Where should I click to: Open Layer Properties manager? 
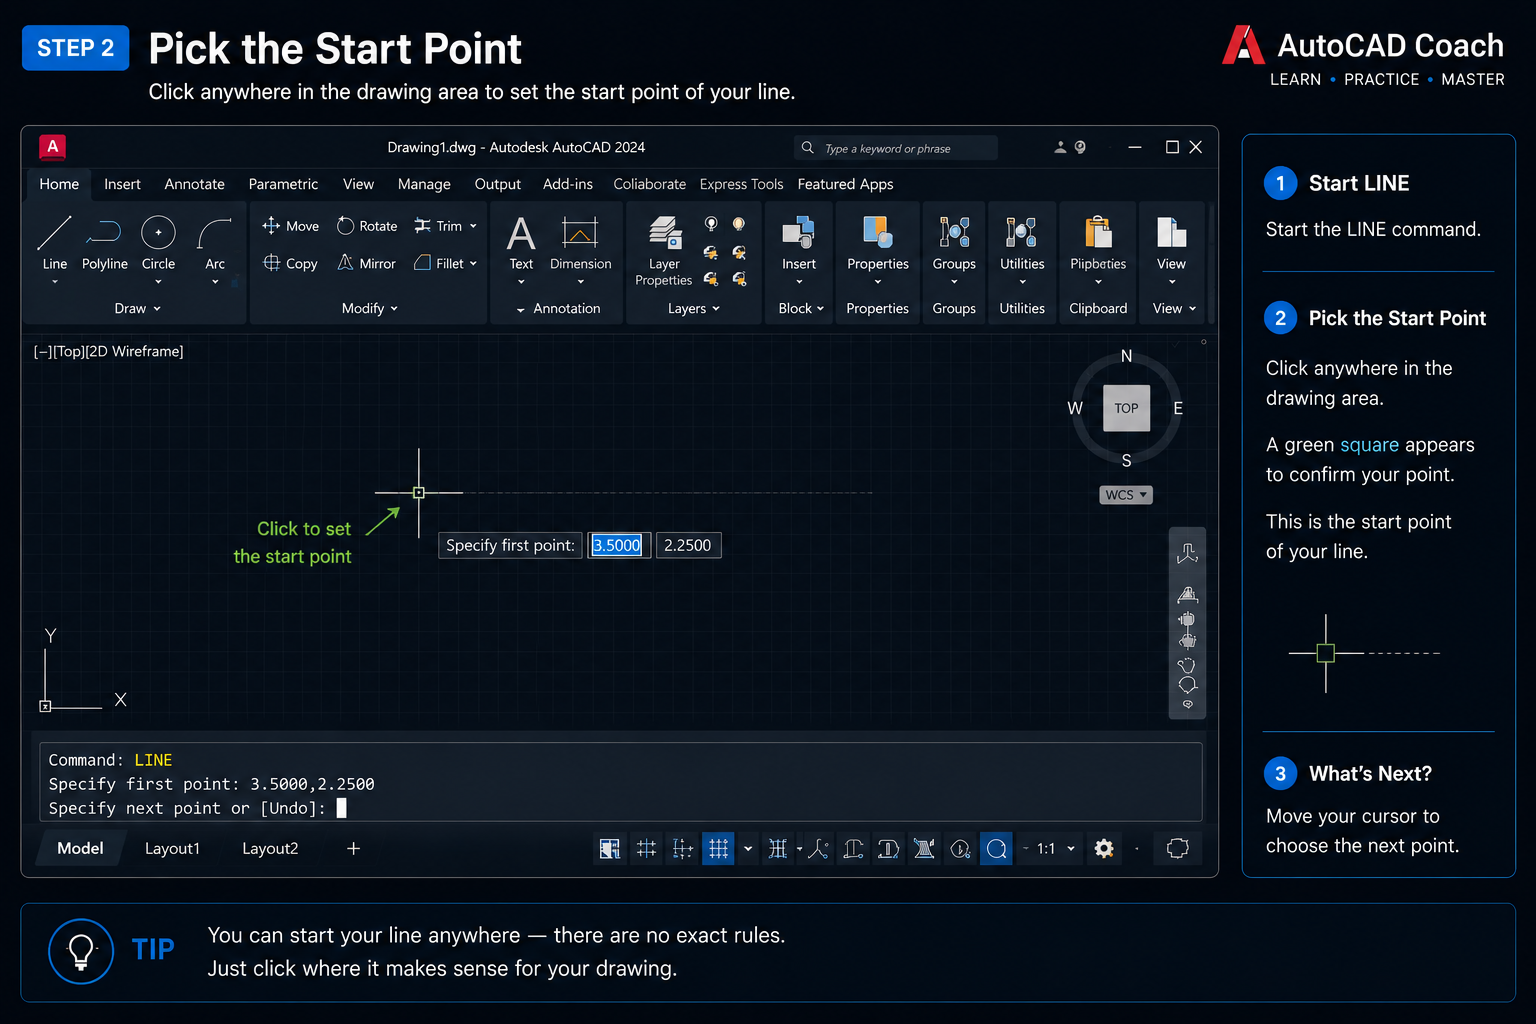[x=664, y=250]
